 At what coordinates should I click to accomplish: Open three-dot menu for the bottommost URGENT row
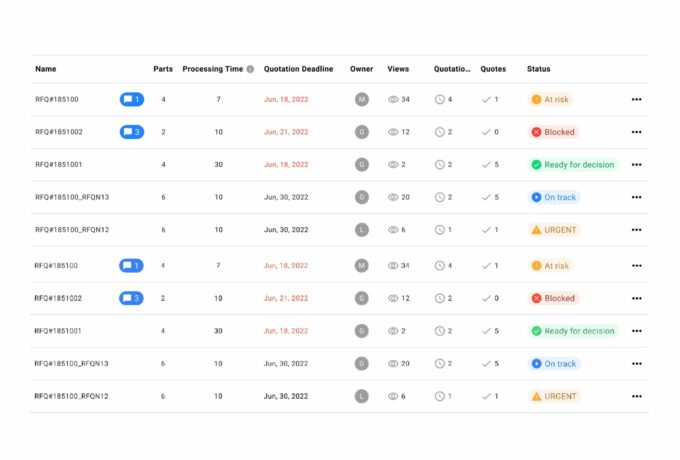click(x=636, y=396)
